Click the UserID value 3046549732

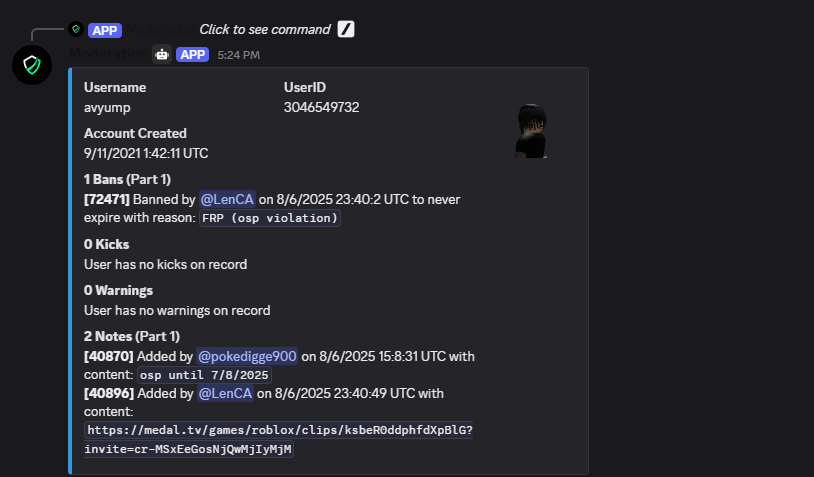click(x=321, y=107)
